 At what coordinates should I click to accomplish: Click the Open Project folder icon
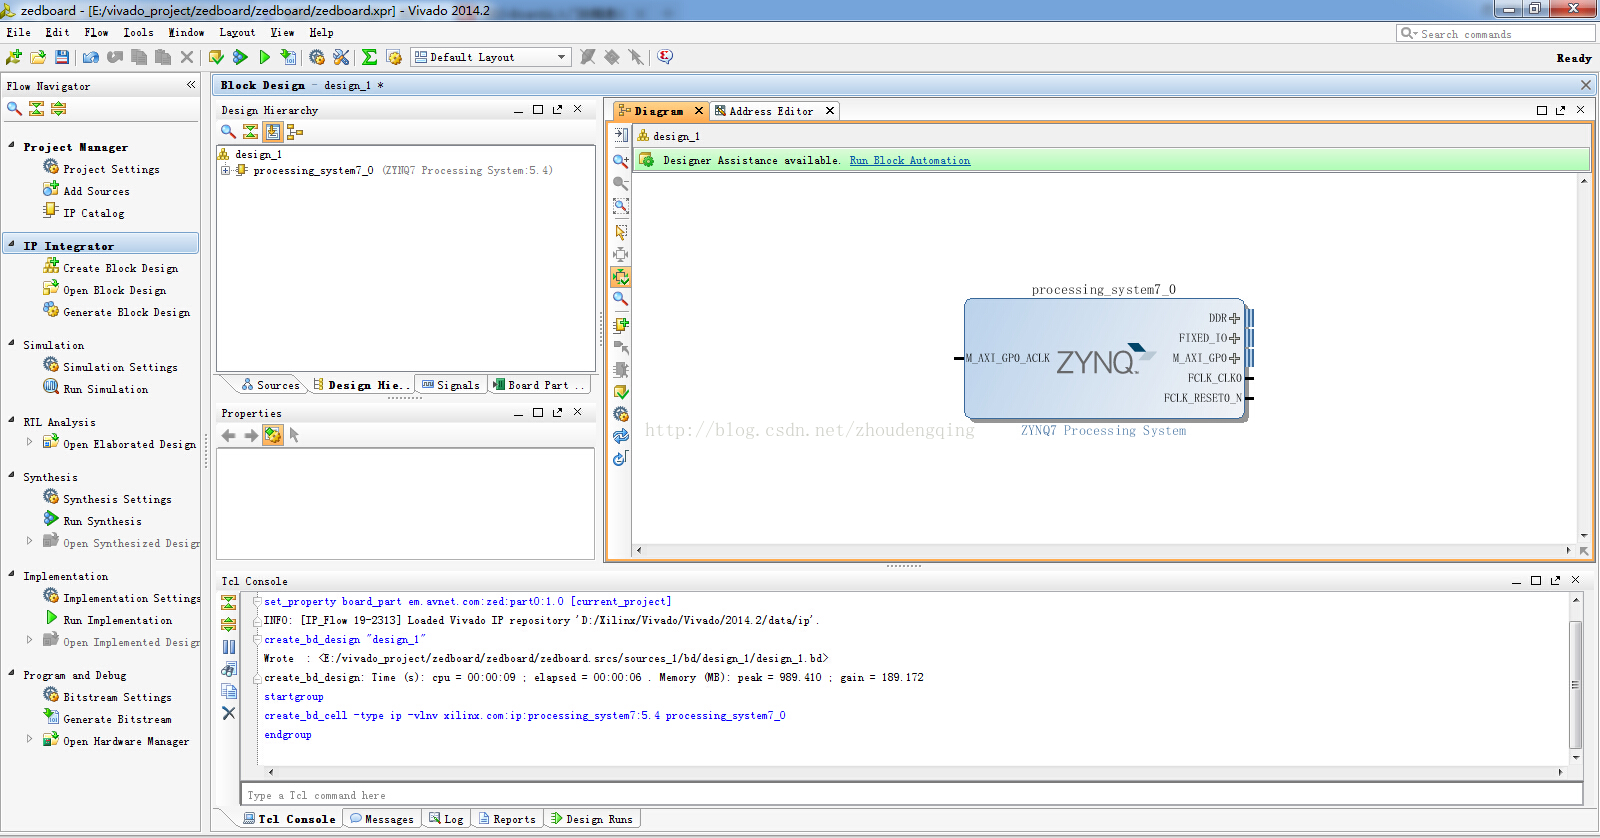(x=38, y=57)
